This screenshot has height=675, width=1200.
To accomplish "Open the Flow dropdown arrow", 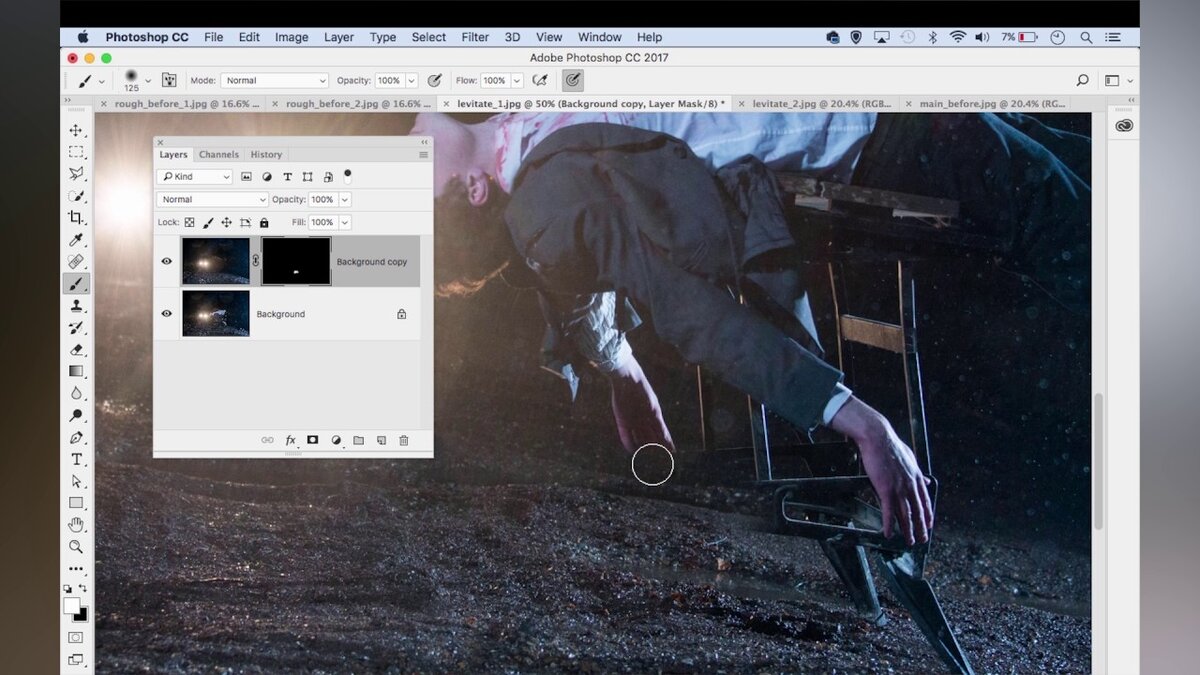I will [517, 81].
